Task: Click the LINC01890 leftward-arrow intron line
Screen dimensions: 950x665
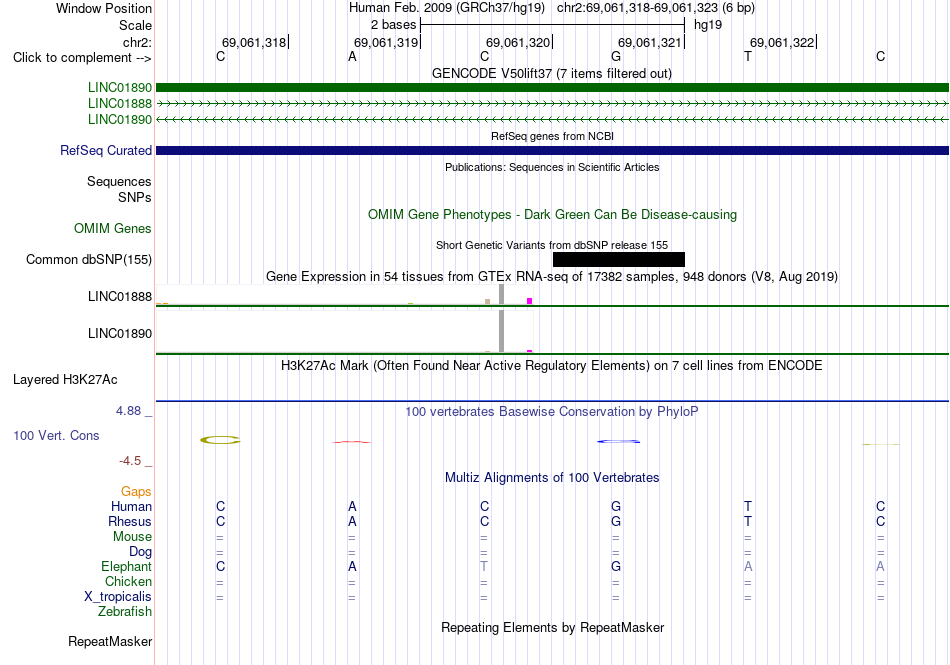Action: tap(552, 119)
